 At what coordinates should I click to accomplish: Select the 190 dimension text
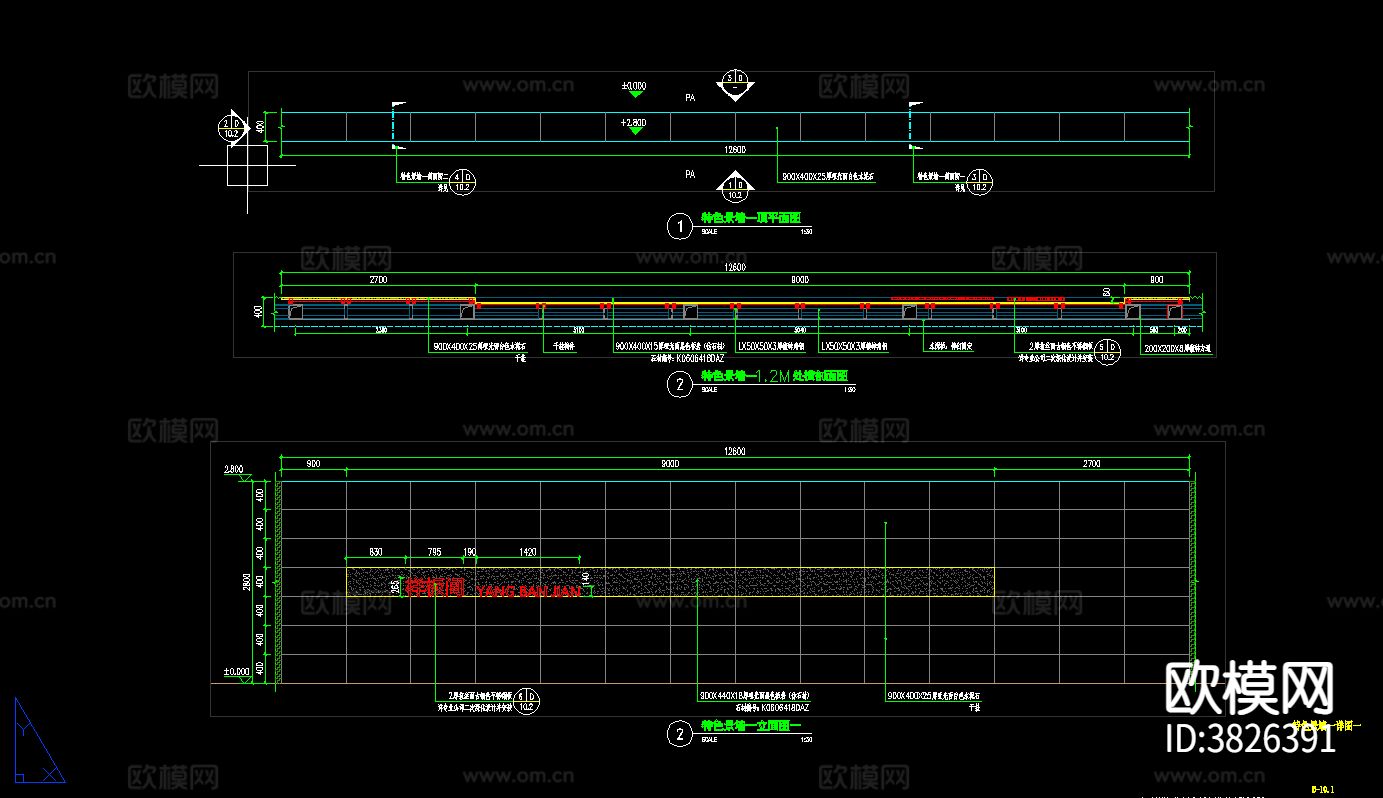[469, 551]
